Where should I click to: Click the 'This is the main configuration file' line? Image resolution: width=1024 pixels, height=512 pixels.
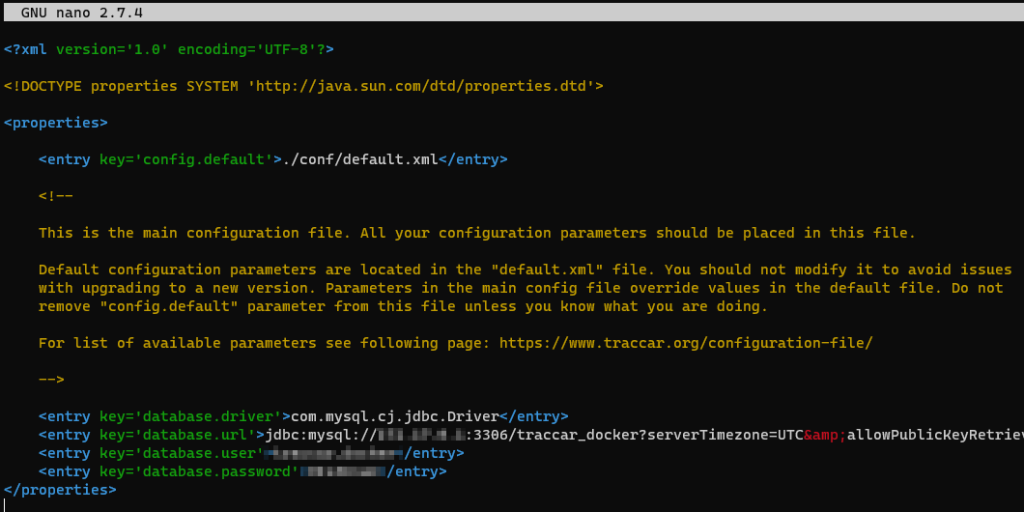(x=477, y=233)
